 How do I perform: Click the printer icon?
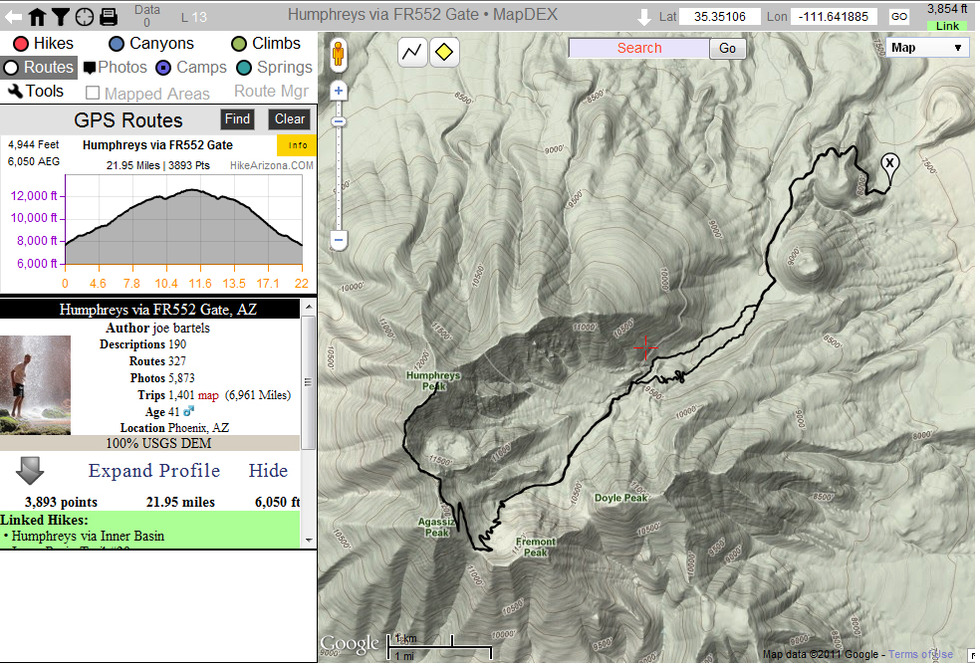(109, 17)
